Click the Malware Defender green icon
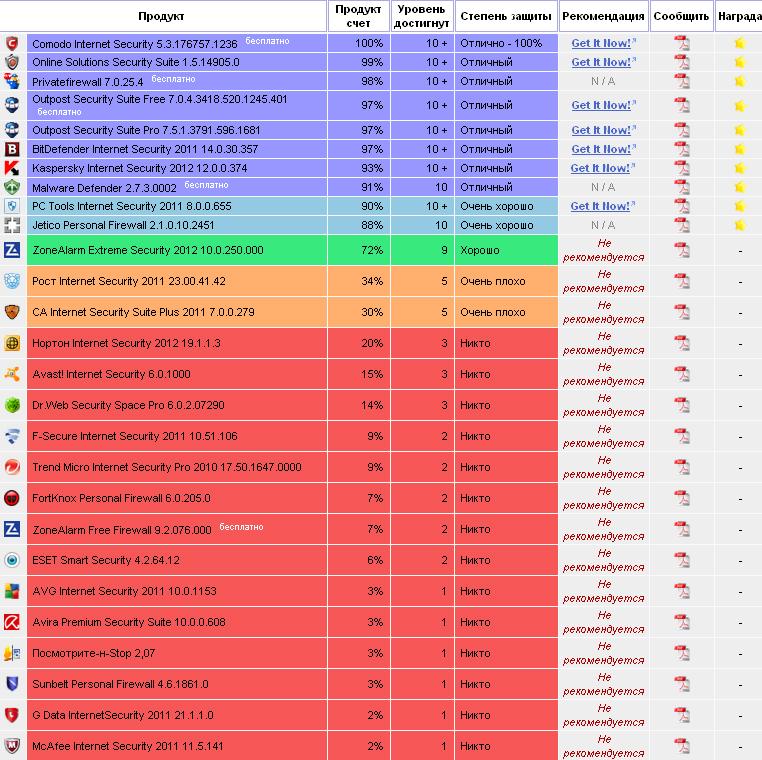 tap(12, 187)
